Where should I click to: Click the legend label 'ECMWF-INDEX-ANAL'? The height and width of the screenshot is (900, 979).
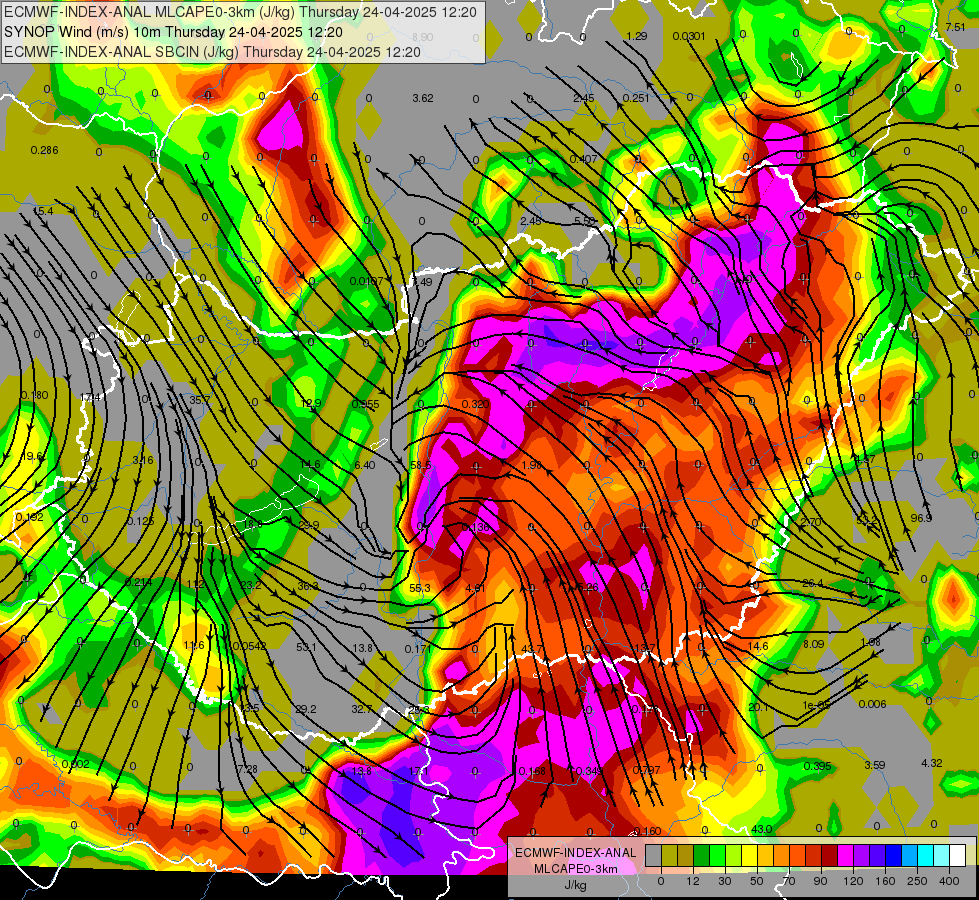click(x=576, y=853)
